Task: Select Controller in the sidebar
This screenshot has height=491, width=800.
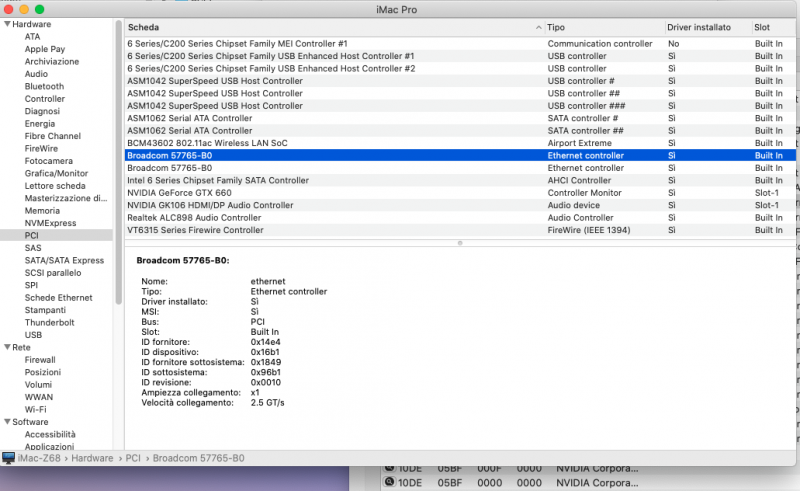Action: click(45, 99)
